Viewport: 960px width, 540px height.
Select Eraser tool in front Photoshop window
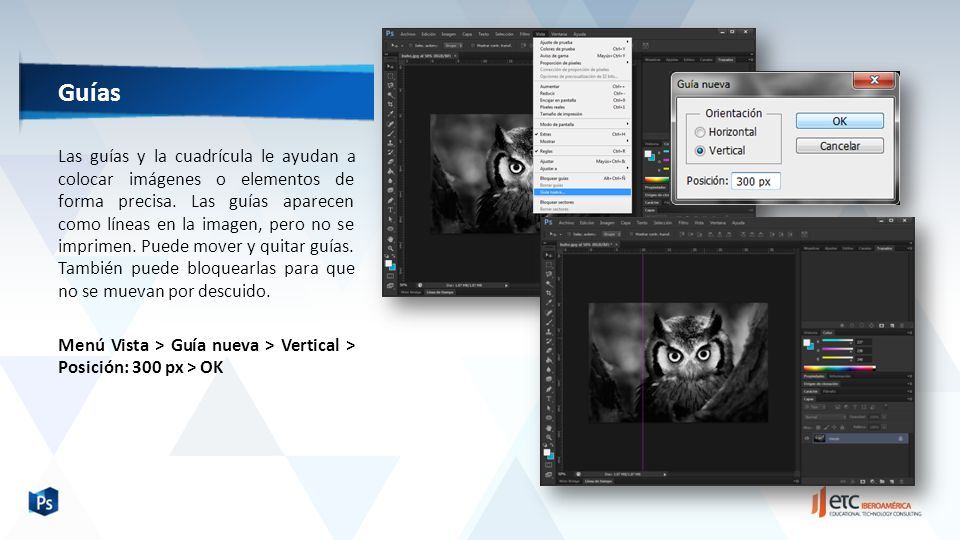(x=549, y=351)
